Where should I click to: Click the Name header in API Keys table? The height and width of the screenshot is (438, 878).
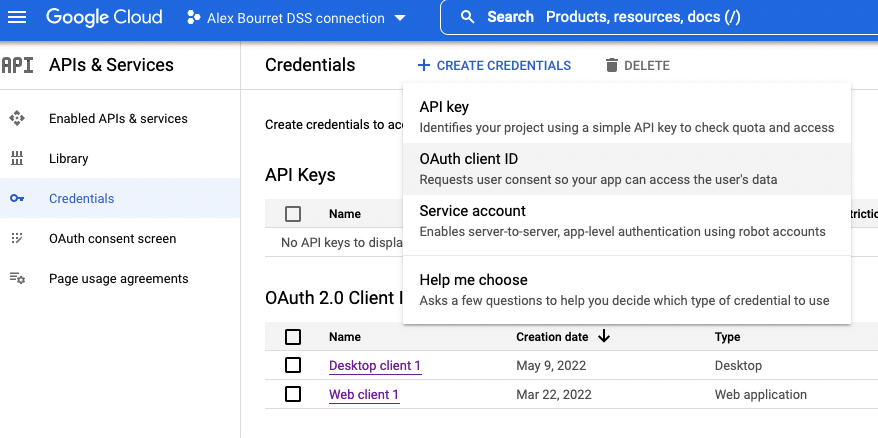coord(345,214)
